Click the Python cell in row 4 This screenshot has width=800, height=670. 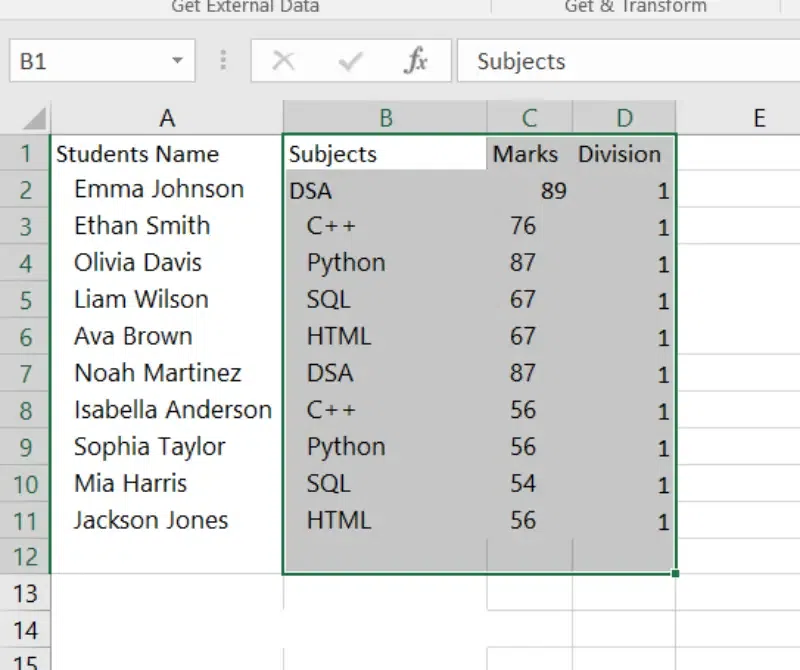pos(346,263)
